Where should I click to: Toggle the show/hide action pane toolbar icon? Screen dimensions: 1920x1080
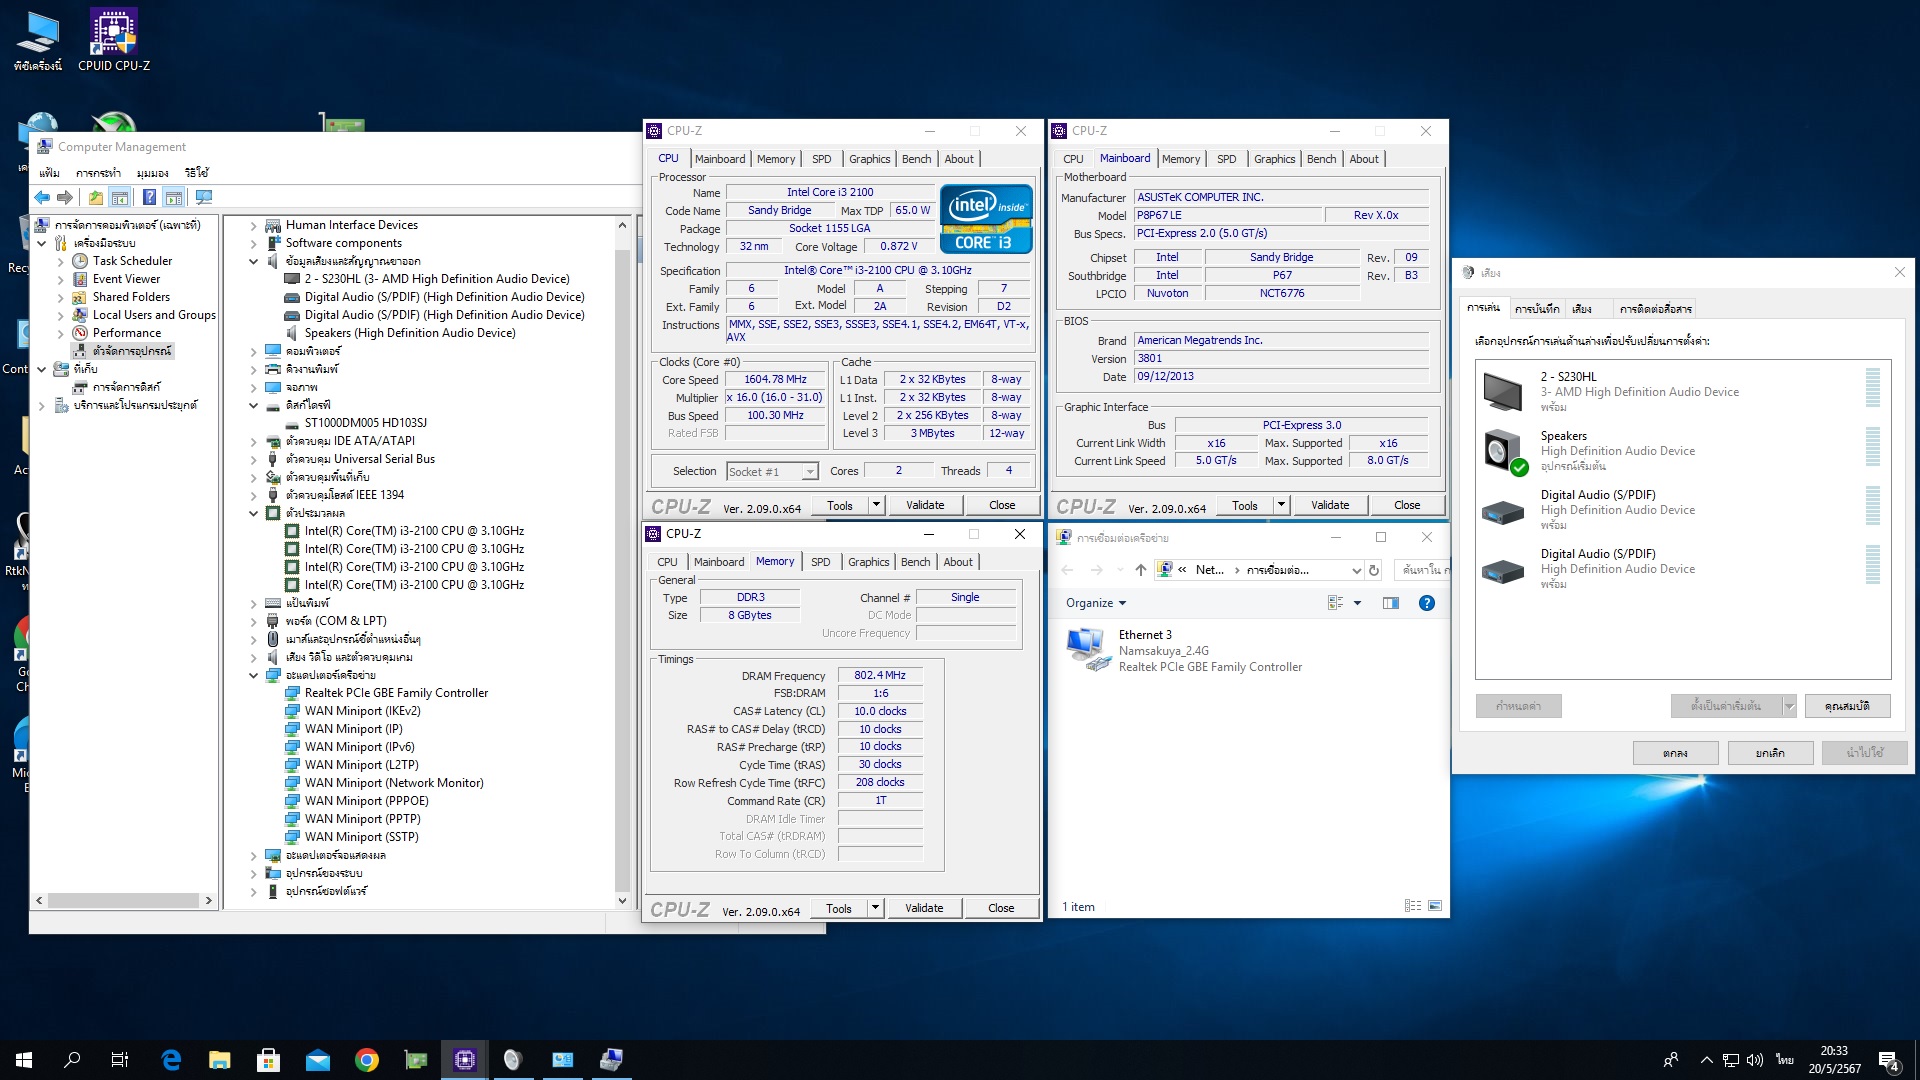click(x=174, y=197)
